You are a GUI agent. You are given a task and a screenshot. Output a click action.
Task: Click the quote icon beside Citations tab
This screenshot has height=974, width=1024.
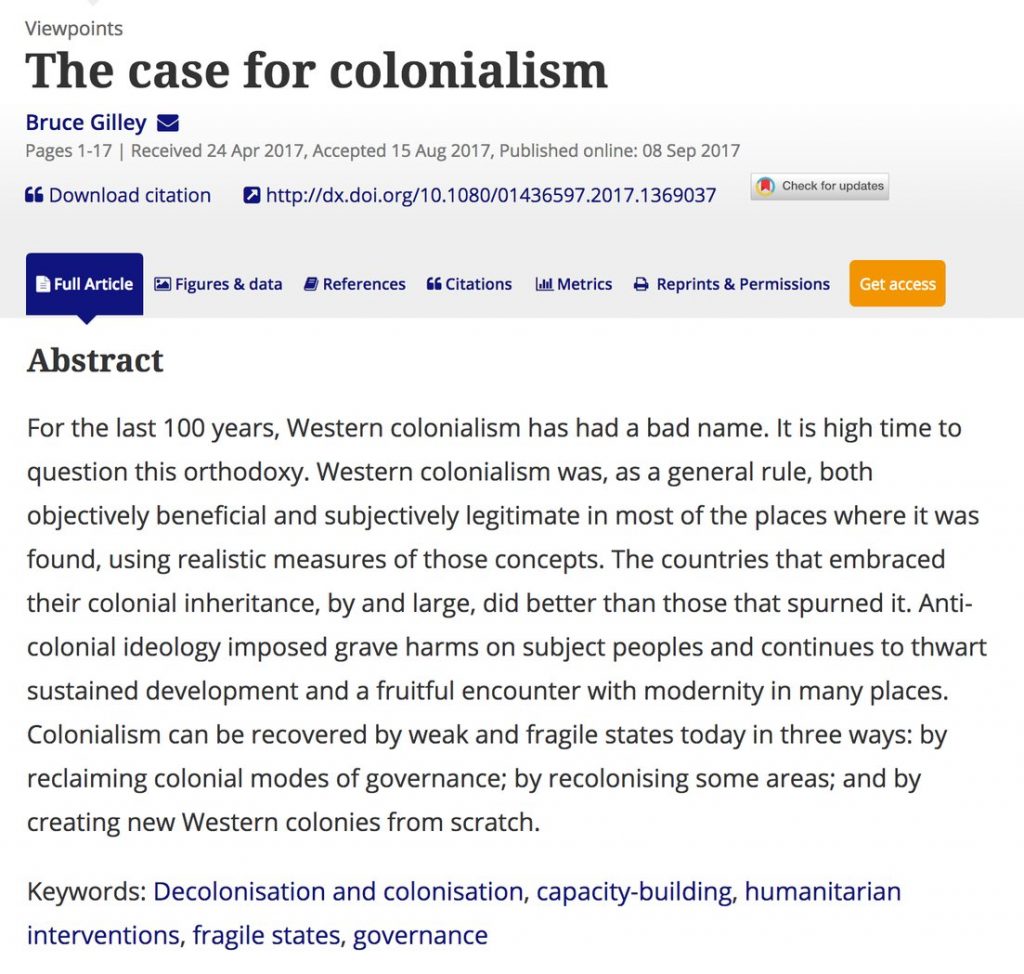434,284
